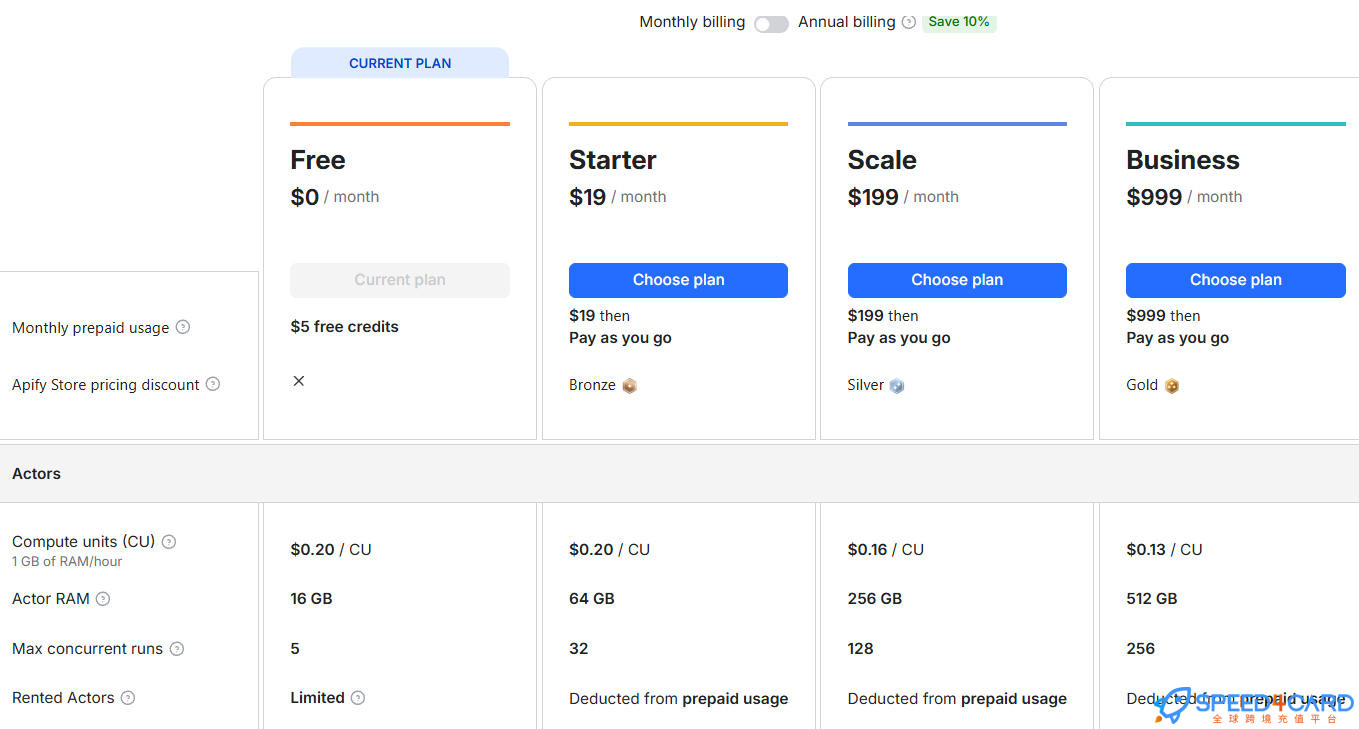The image size is (1359, 729).
Task: Choose the Starter plan
Action: (678, 280)
